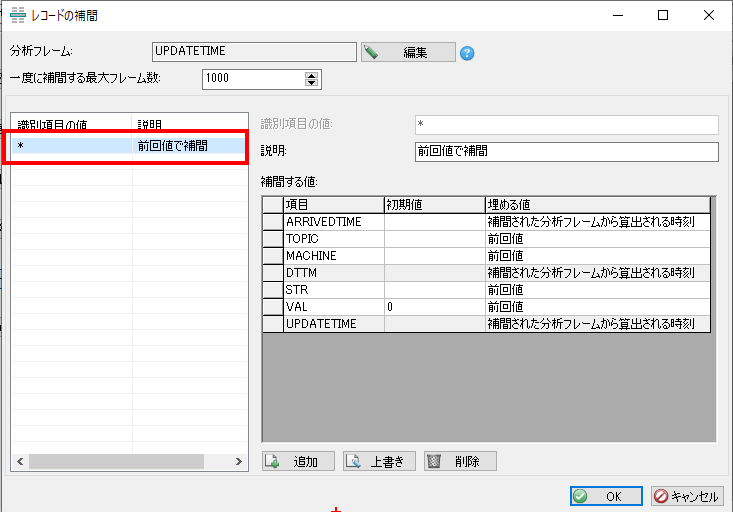Click the 分析フレーム field showing UPDATETIME
Image resolution: width=733 pixels, height=512 pixels.
[x=254, y=52]
